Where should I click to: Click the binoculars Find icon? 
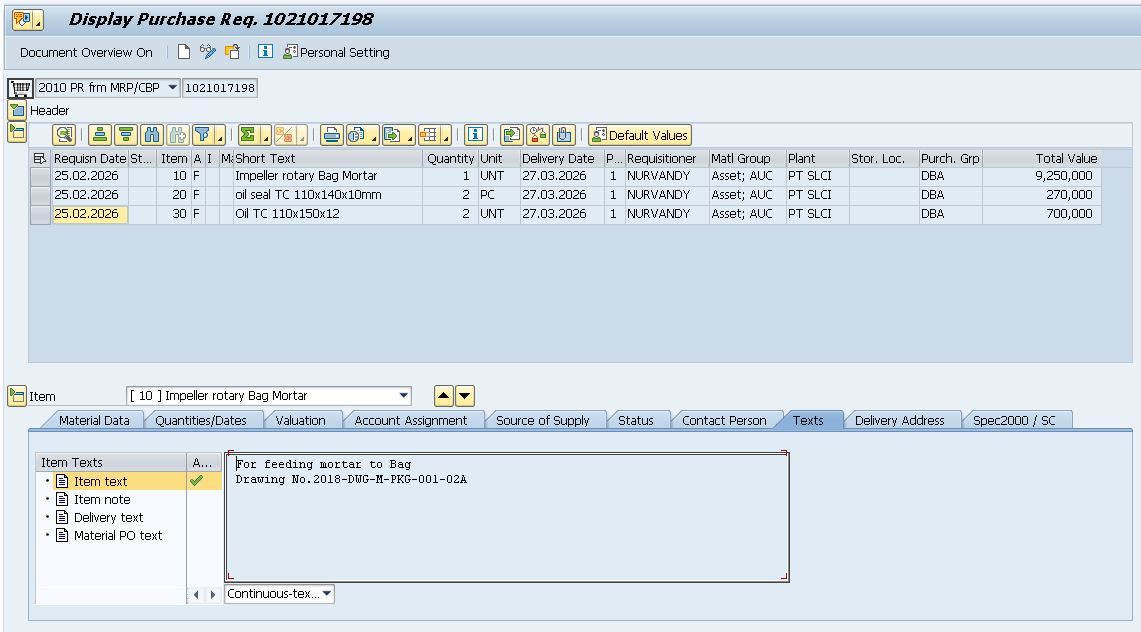pyautogui.click(x=152, y=135)
